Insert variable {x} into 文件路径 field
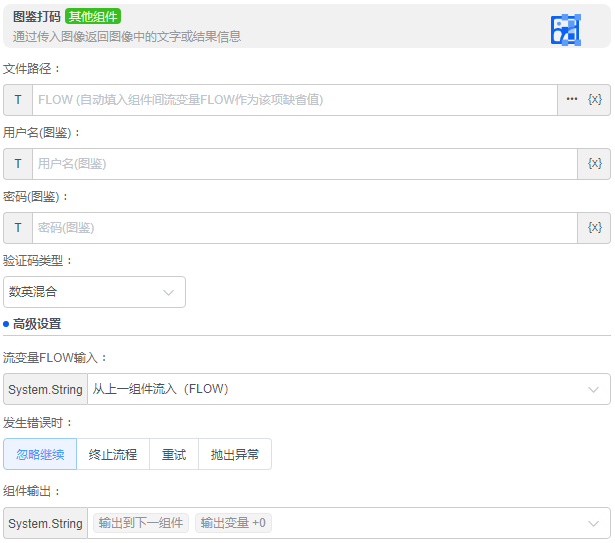This screenshot has width=615, height=543. (x=595, y=99)
